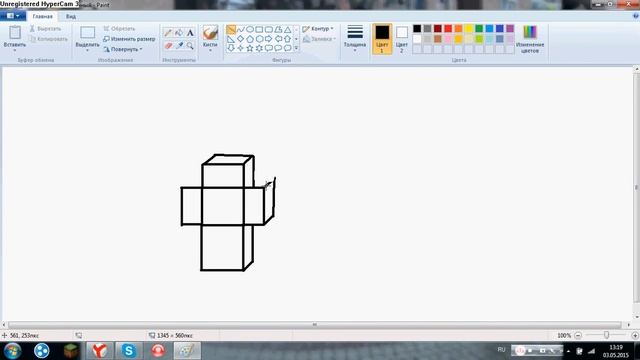Select the Oval shape

point(250,29)
